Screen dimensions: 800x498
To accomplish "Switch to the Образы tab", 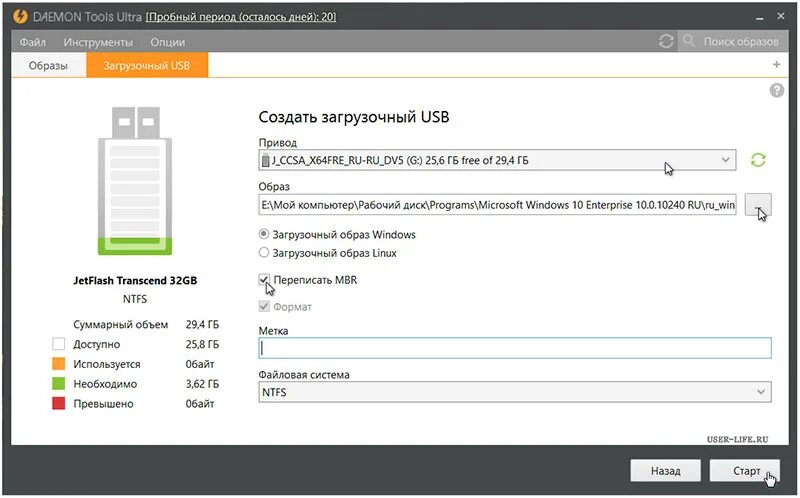I will (x=48, y=65).
